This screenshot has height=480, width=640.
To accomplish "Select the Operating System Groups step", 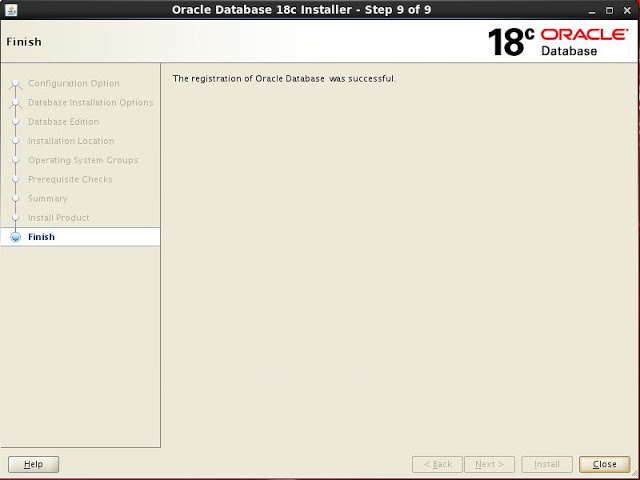I will pos(83,160).
